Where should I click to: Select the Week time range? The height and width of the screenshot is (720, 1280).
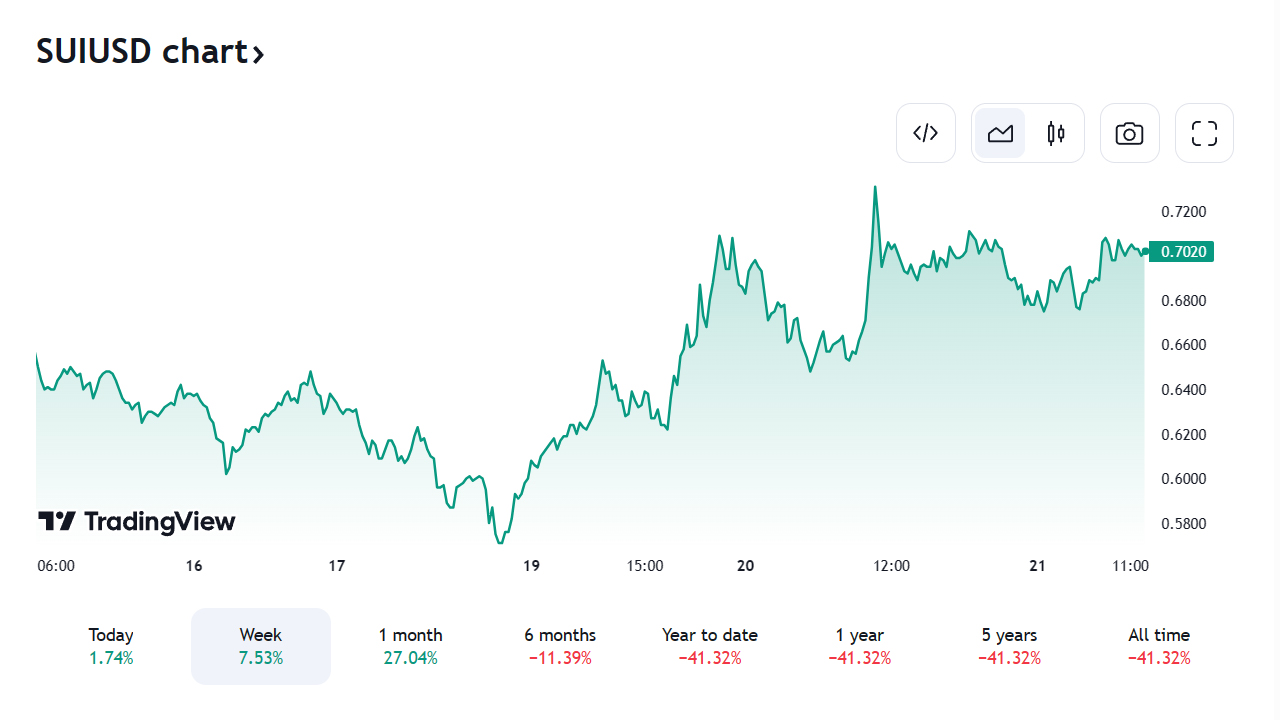(261, 646)
